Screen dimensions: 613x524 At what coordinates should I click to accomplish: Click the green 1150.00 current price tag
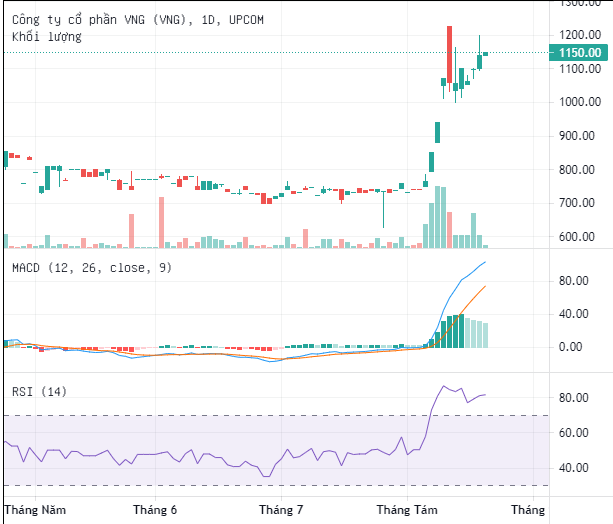[x=580, y=52]
